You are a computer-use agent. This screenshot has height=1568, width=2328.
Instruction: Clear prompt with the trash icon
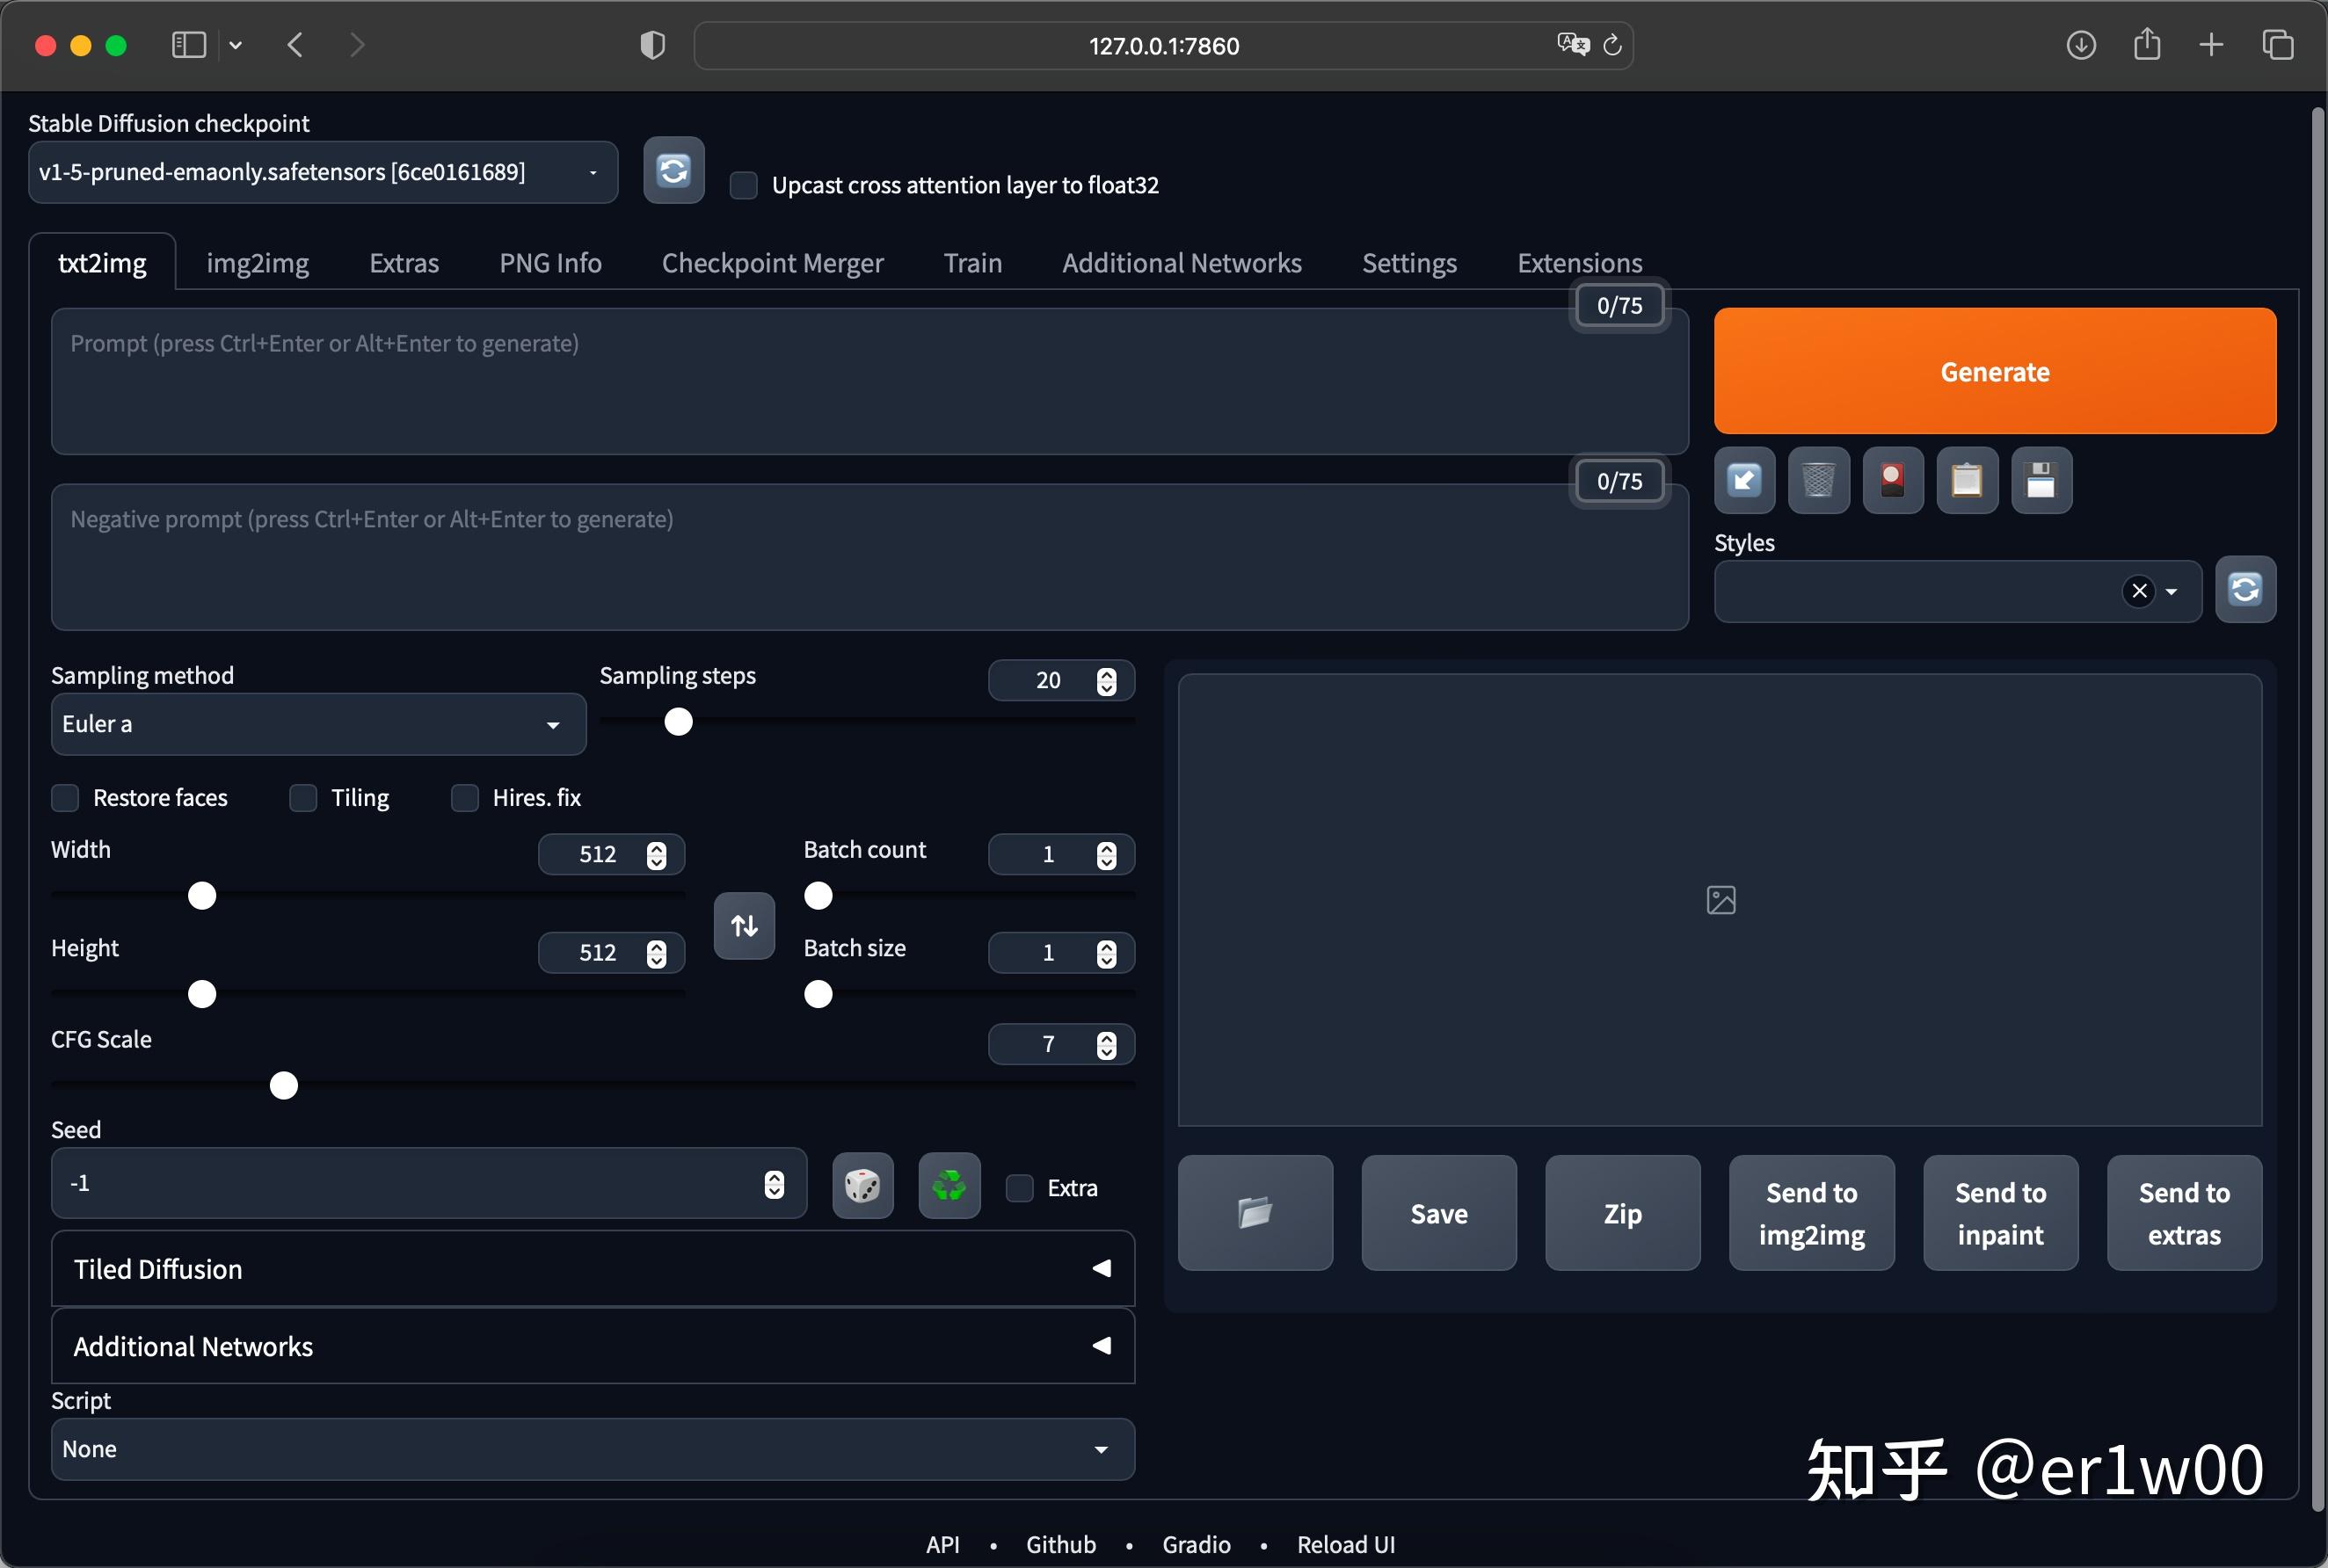[1818, 481]
